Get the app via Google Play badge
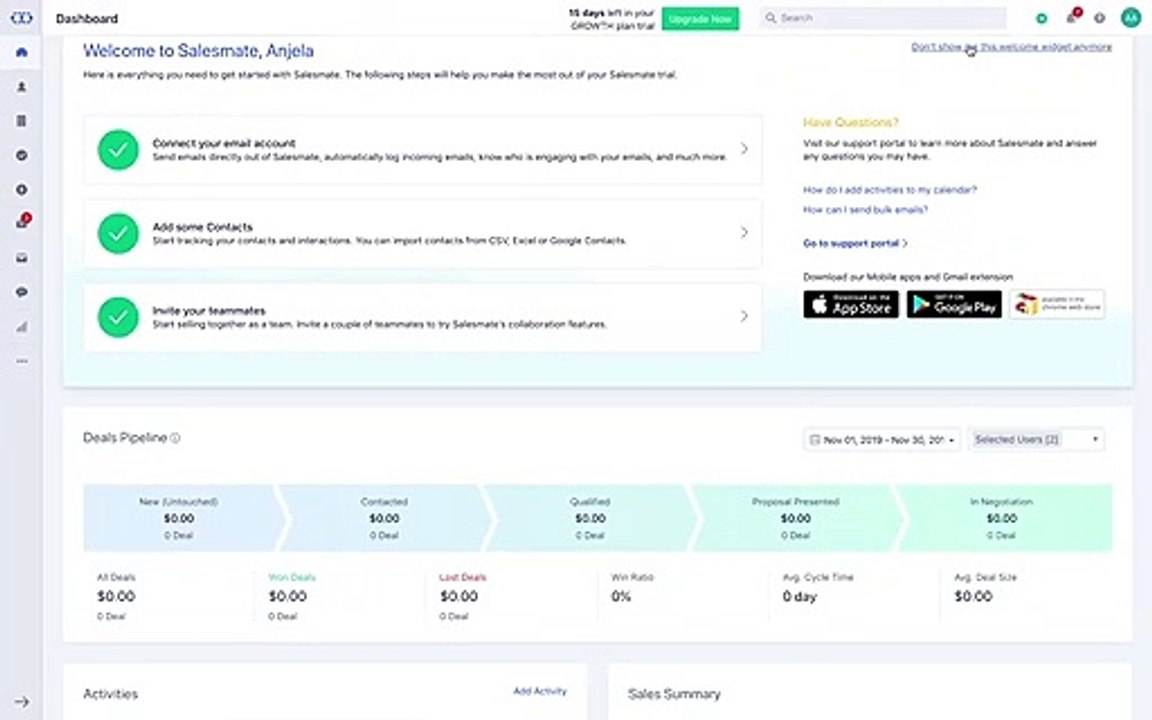Viewport: 1152px width, 720px height. pyautogui.click(x=954, y=304)
